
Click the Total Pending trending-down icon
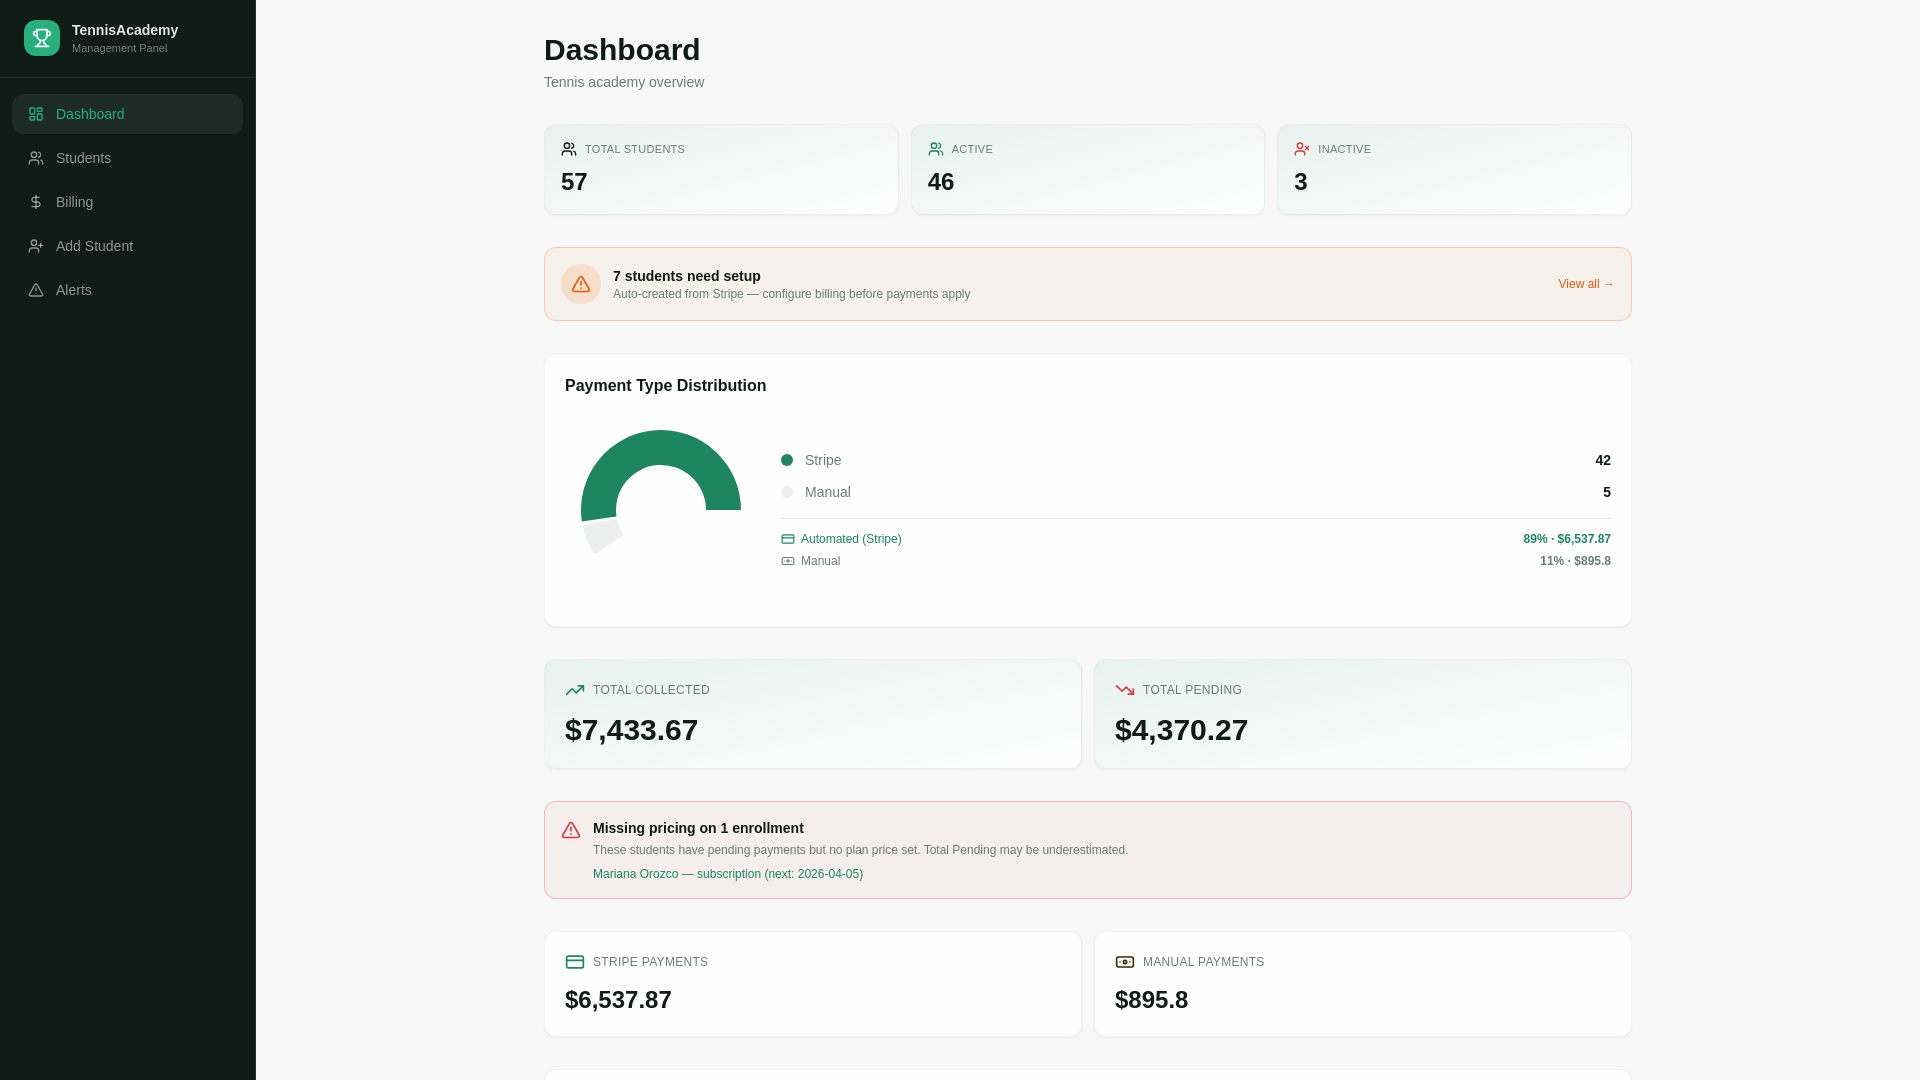pyautogui.click(x=1125, y=690)
